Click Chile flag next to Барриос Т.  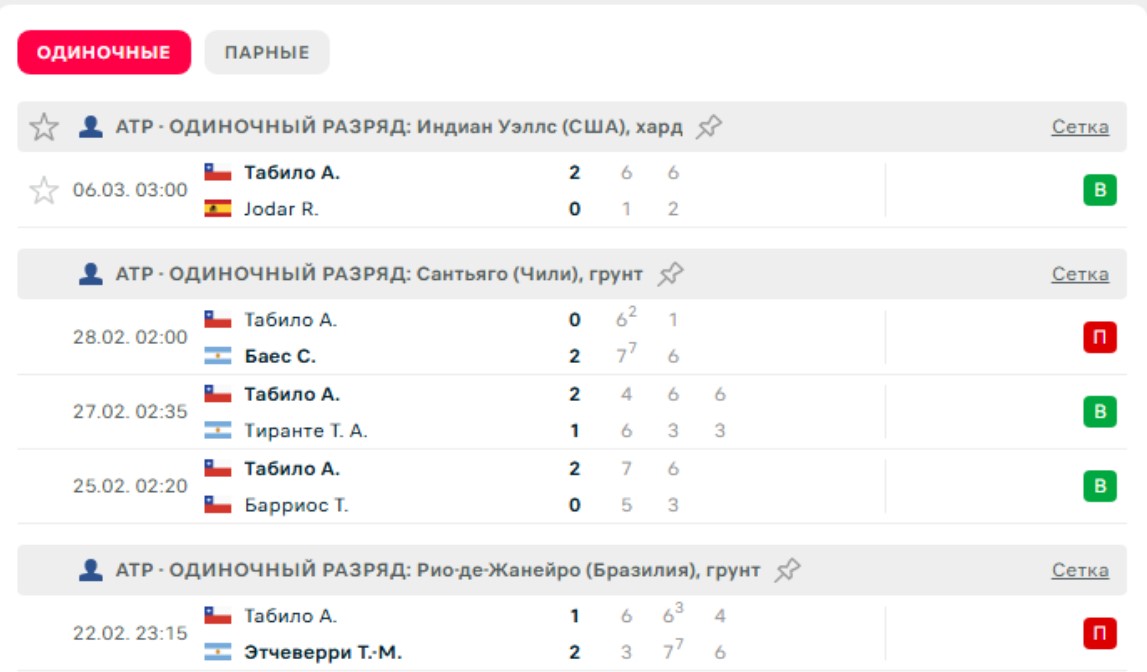[218, 505]
